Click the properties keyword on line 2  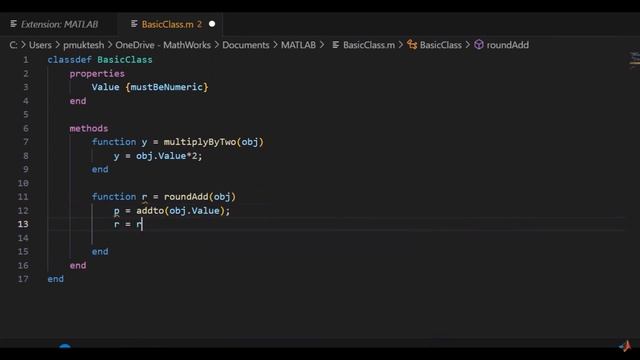pos(97,73)
